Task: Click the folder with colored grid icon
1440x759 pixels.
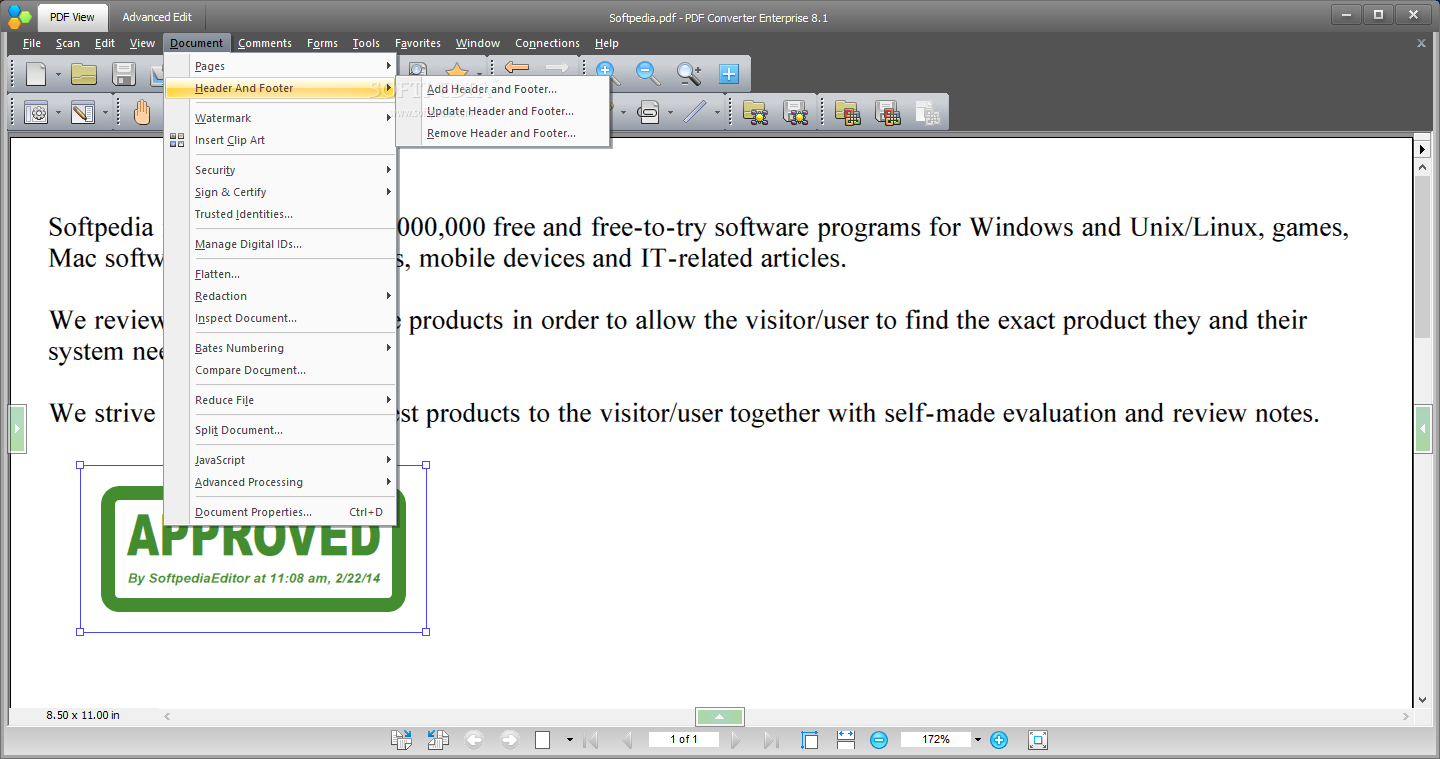Action: coord(847,112)
